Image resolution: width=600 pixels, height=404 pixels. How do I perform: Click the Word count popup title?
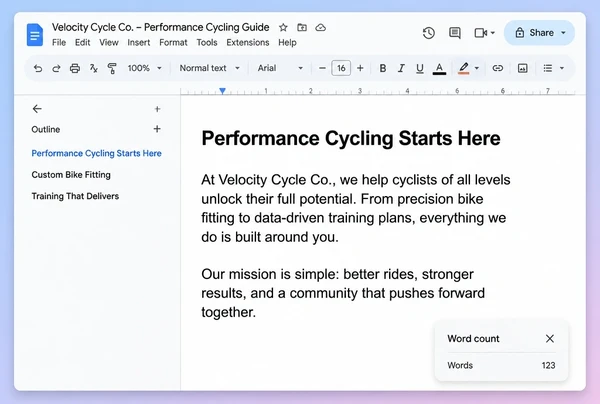click(473, 339)
